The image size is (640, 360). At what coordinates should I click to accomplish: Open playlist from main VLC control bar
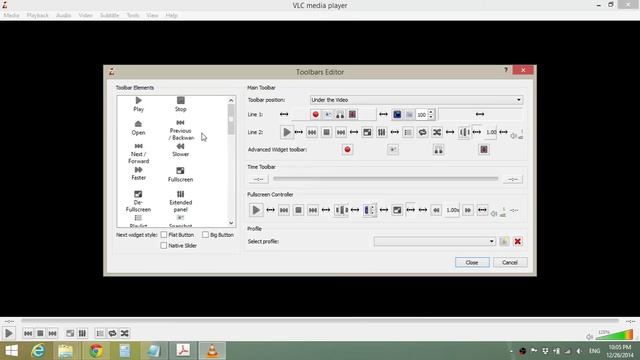coord(100,333)
